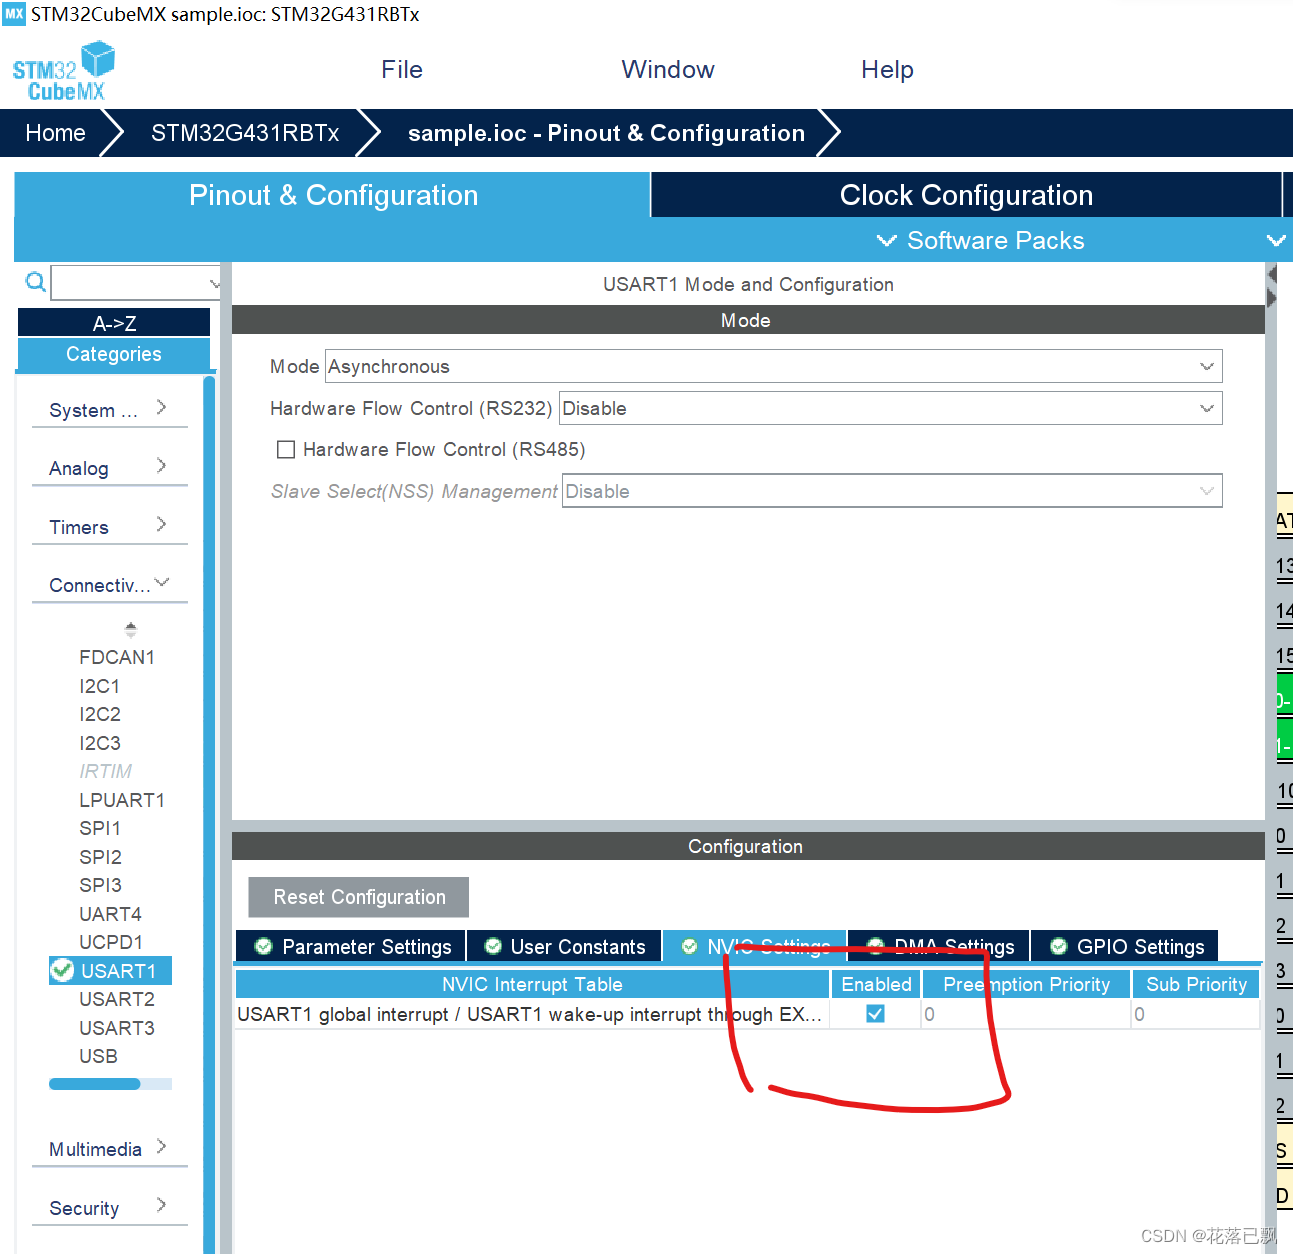Viewport: 1293px width, 1254px height.
Task: Click the Parameter Settings tab check icon
Action: click(x=264, y=946)
